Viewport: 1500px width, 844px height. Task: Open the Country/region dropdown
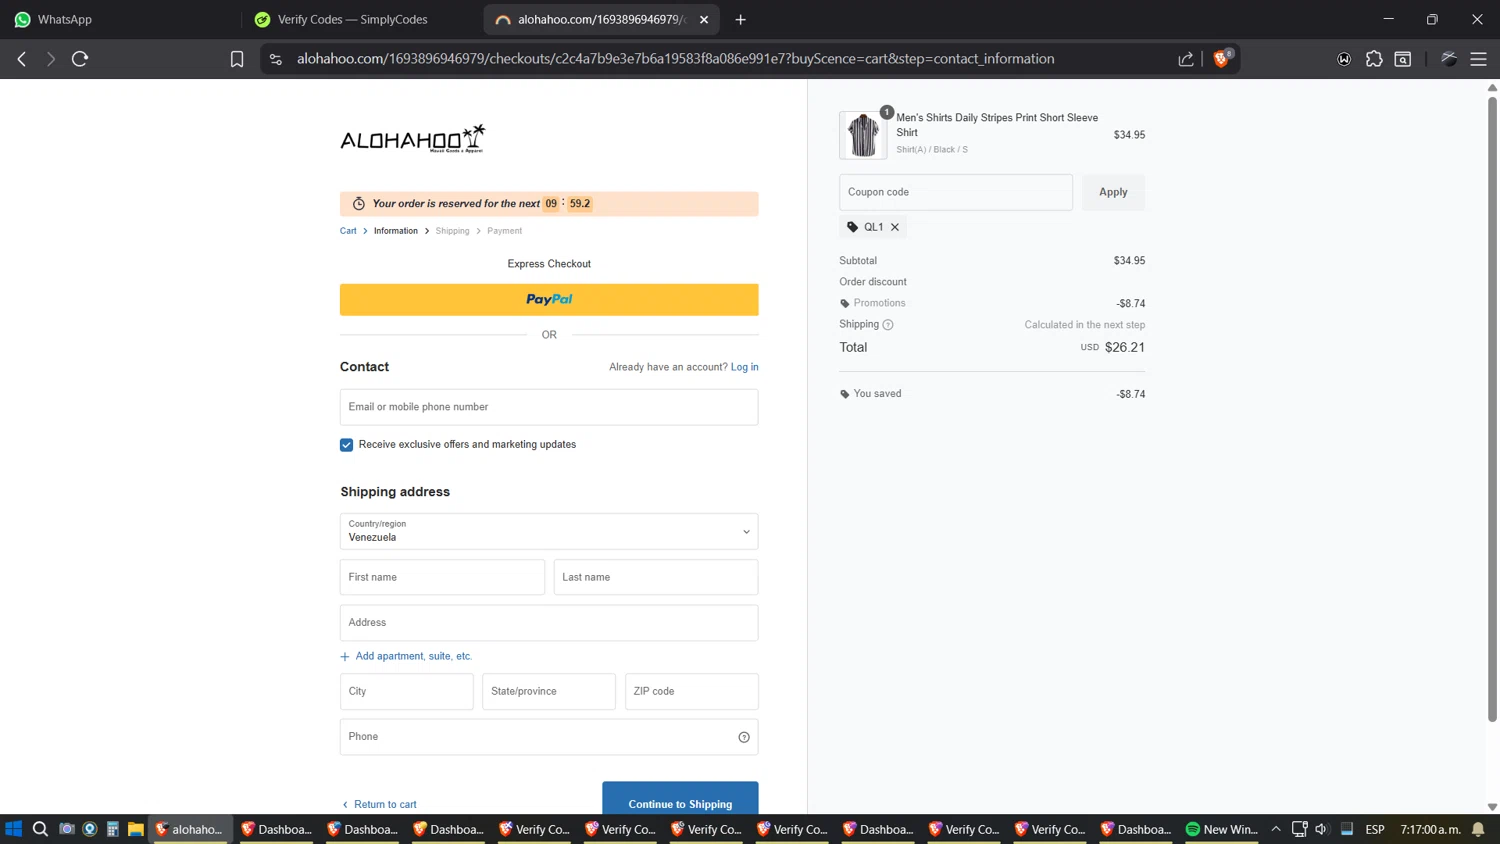coord(549,532)
